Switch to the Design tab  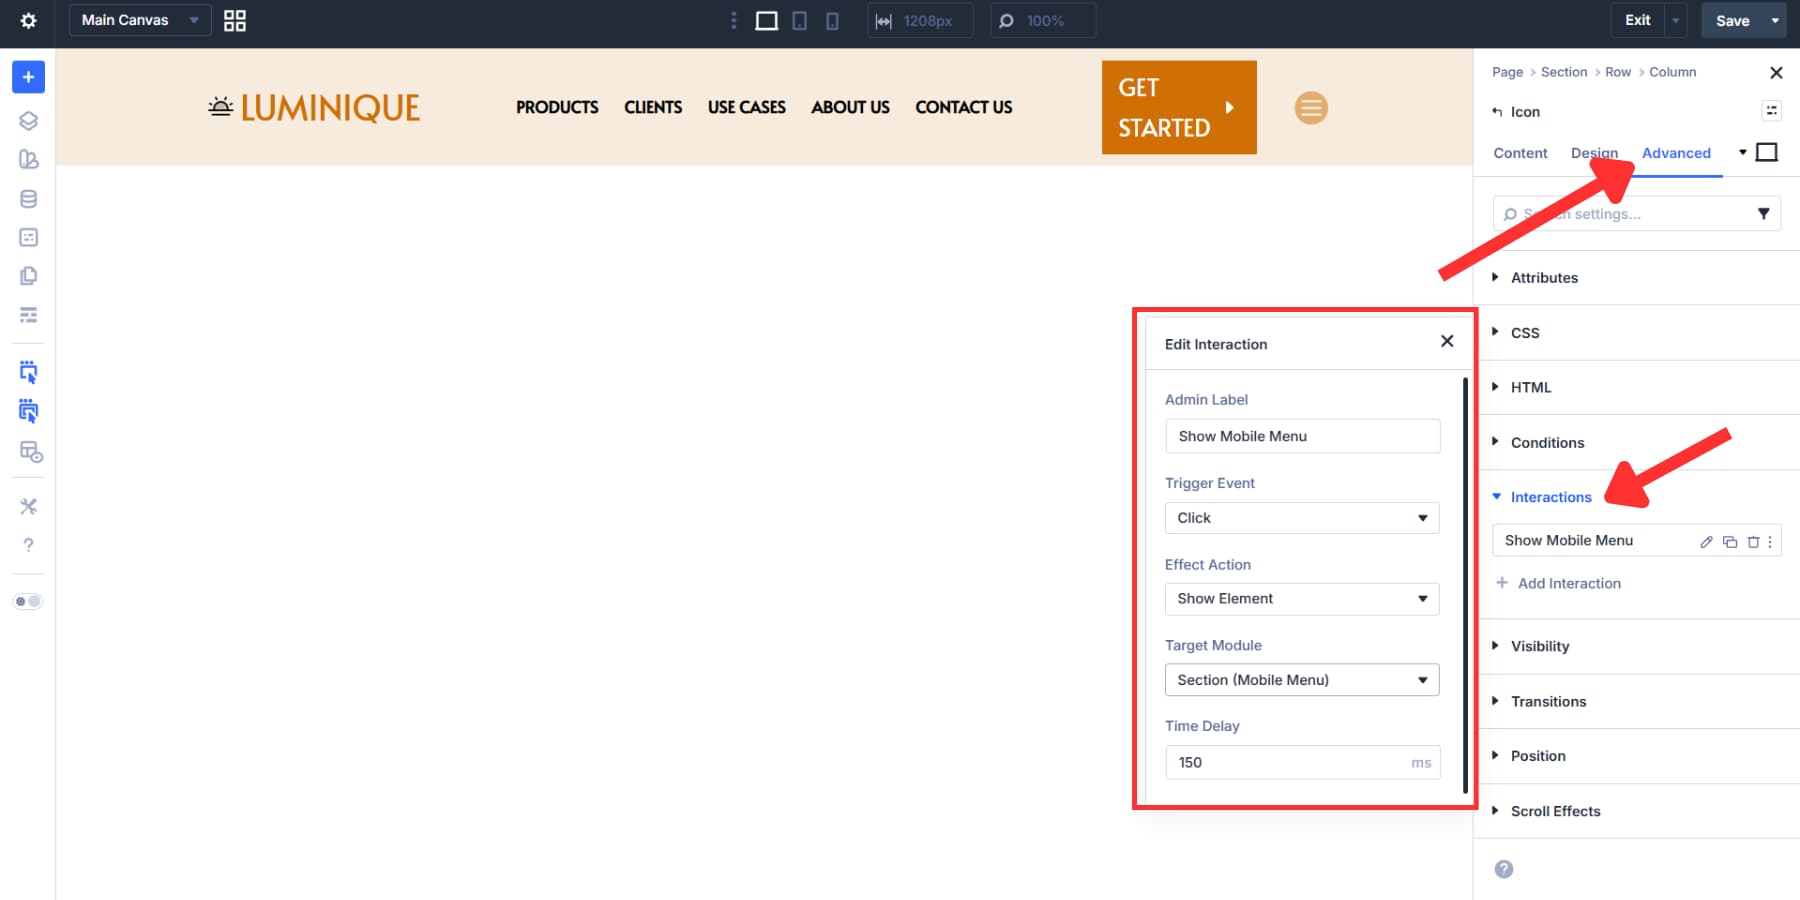(1594, 153)
